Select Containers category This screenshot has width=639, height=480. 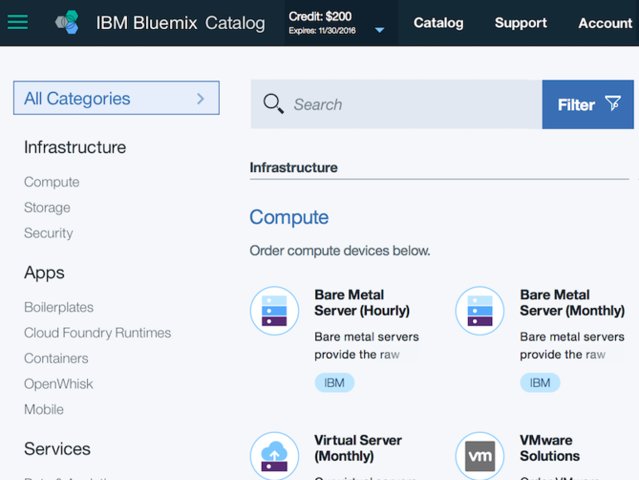[x=56, y=358]
